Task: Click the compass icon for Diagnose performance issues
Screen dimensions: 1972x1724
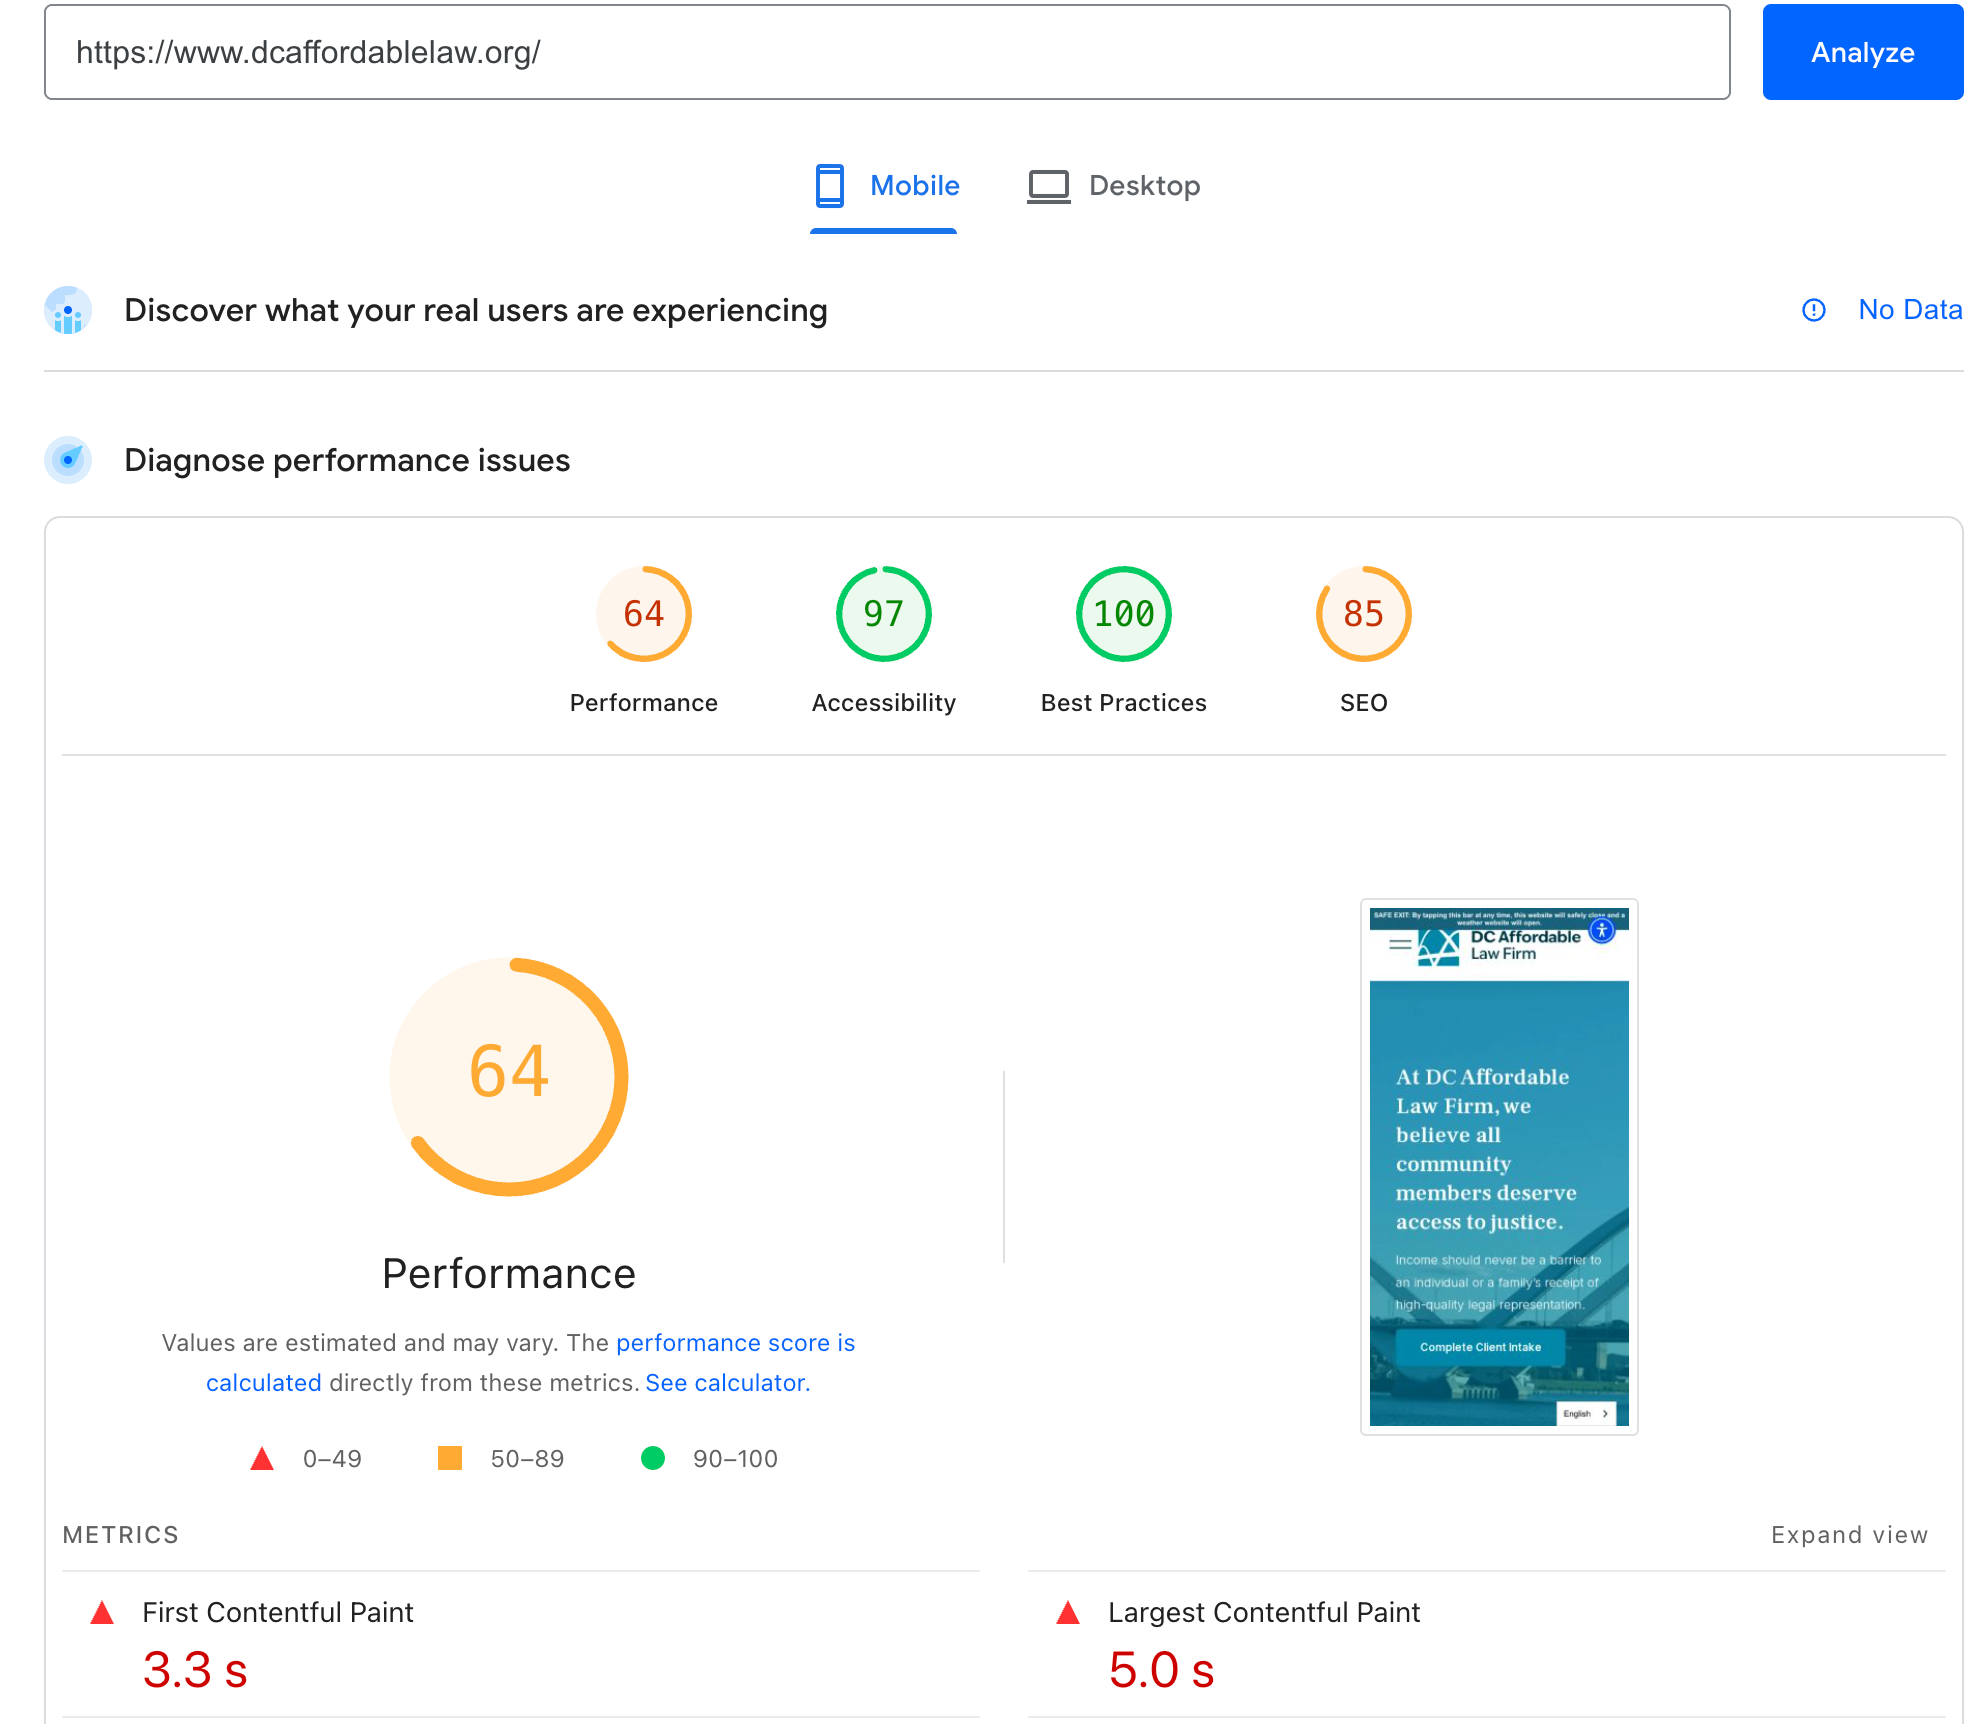Action: tap(67, 460)
